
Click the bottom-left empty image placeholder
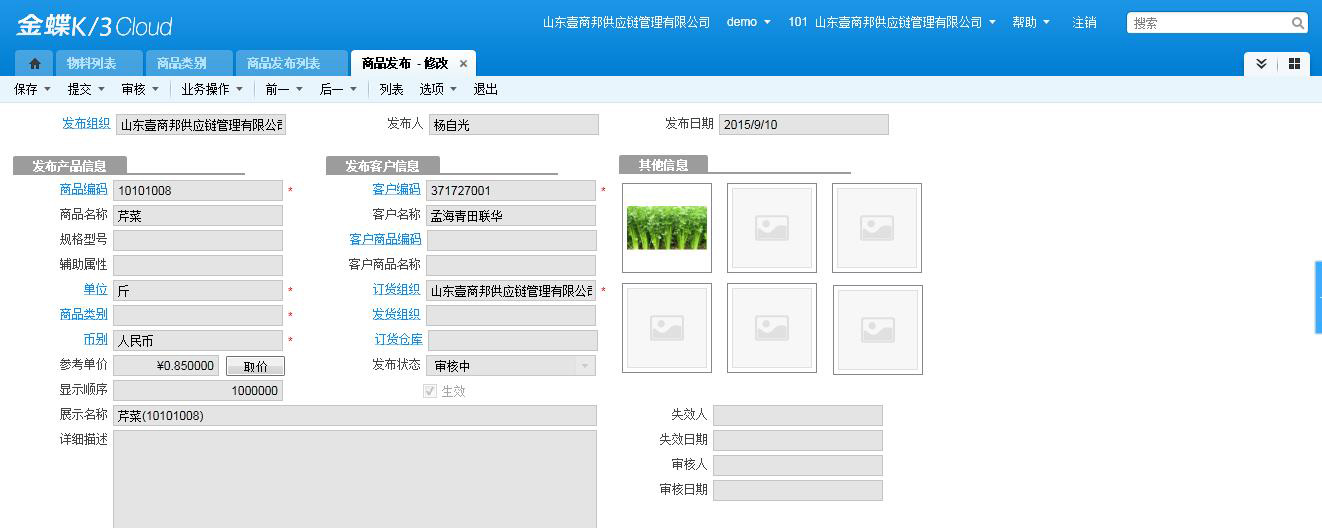tap(666, 328)
